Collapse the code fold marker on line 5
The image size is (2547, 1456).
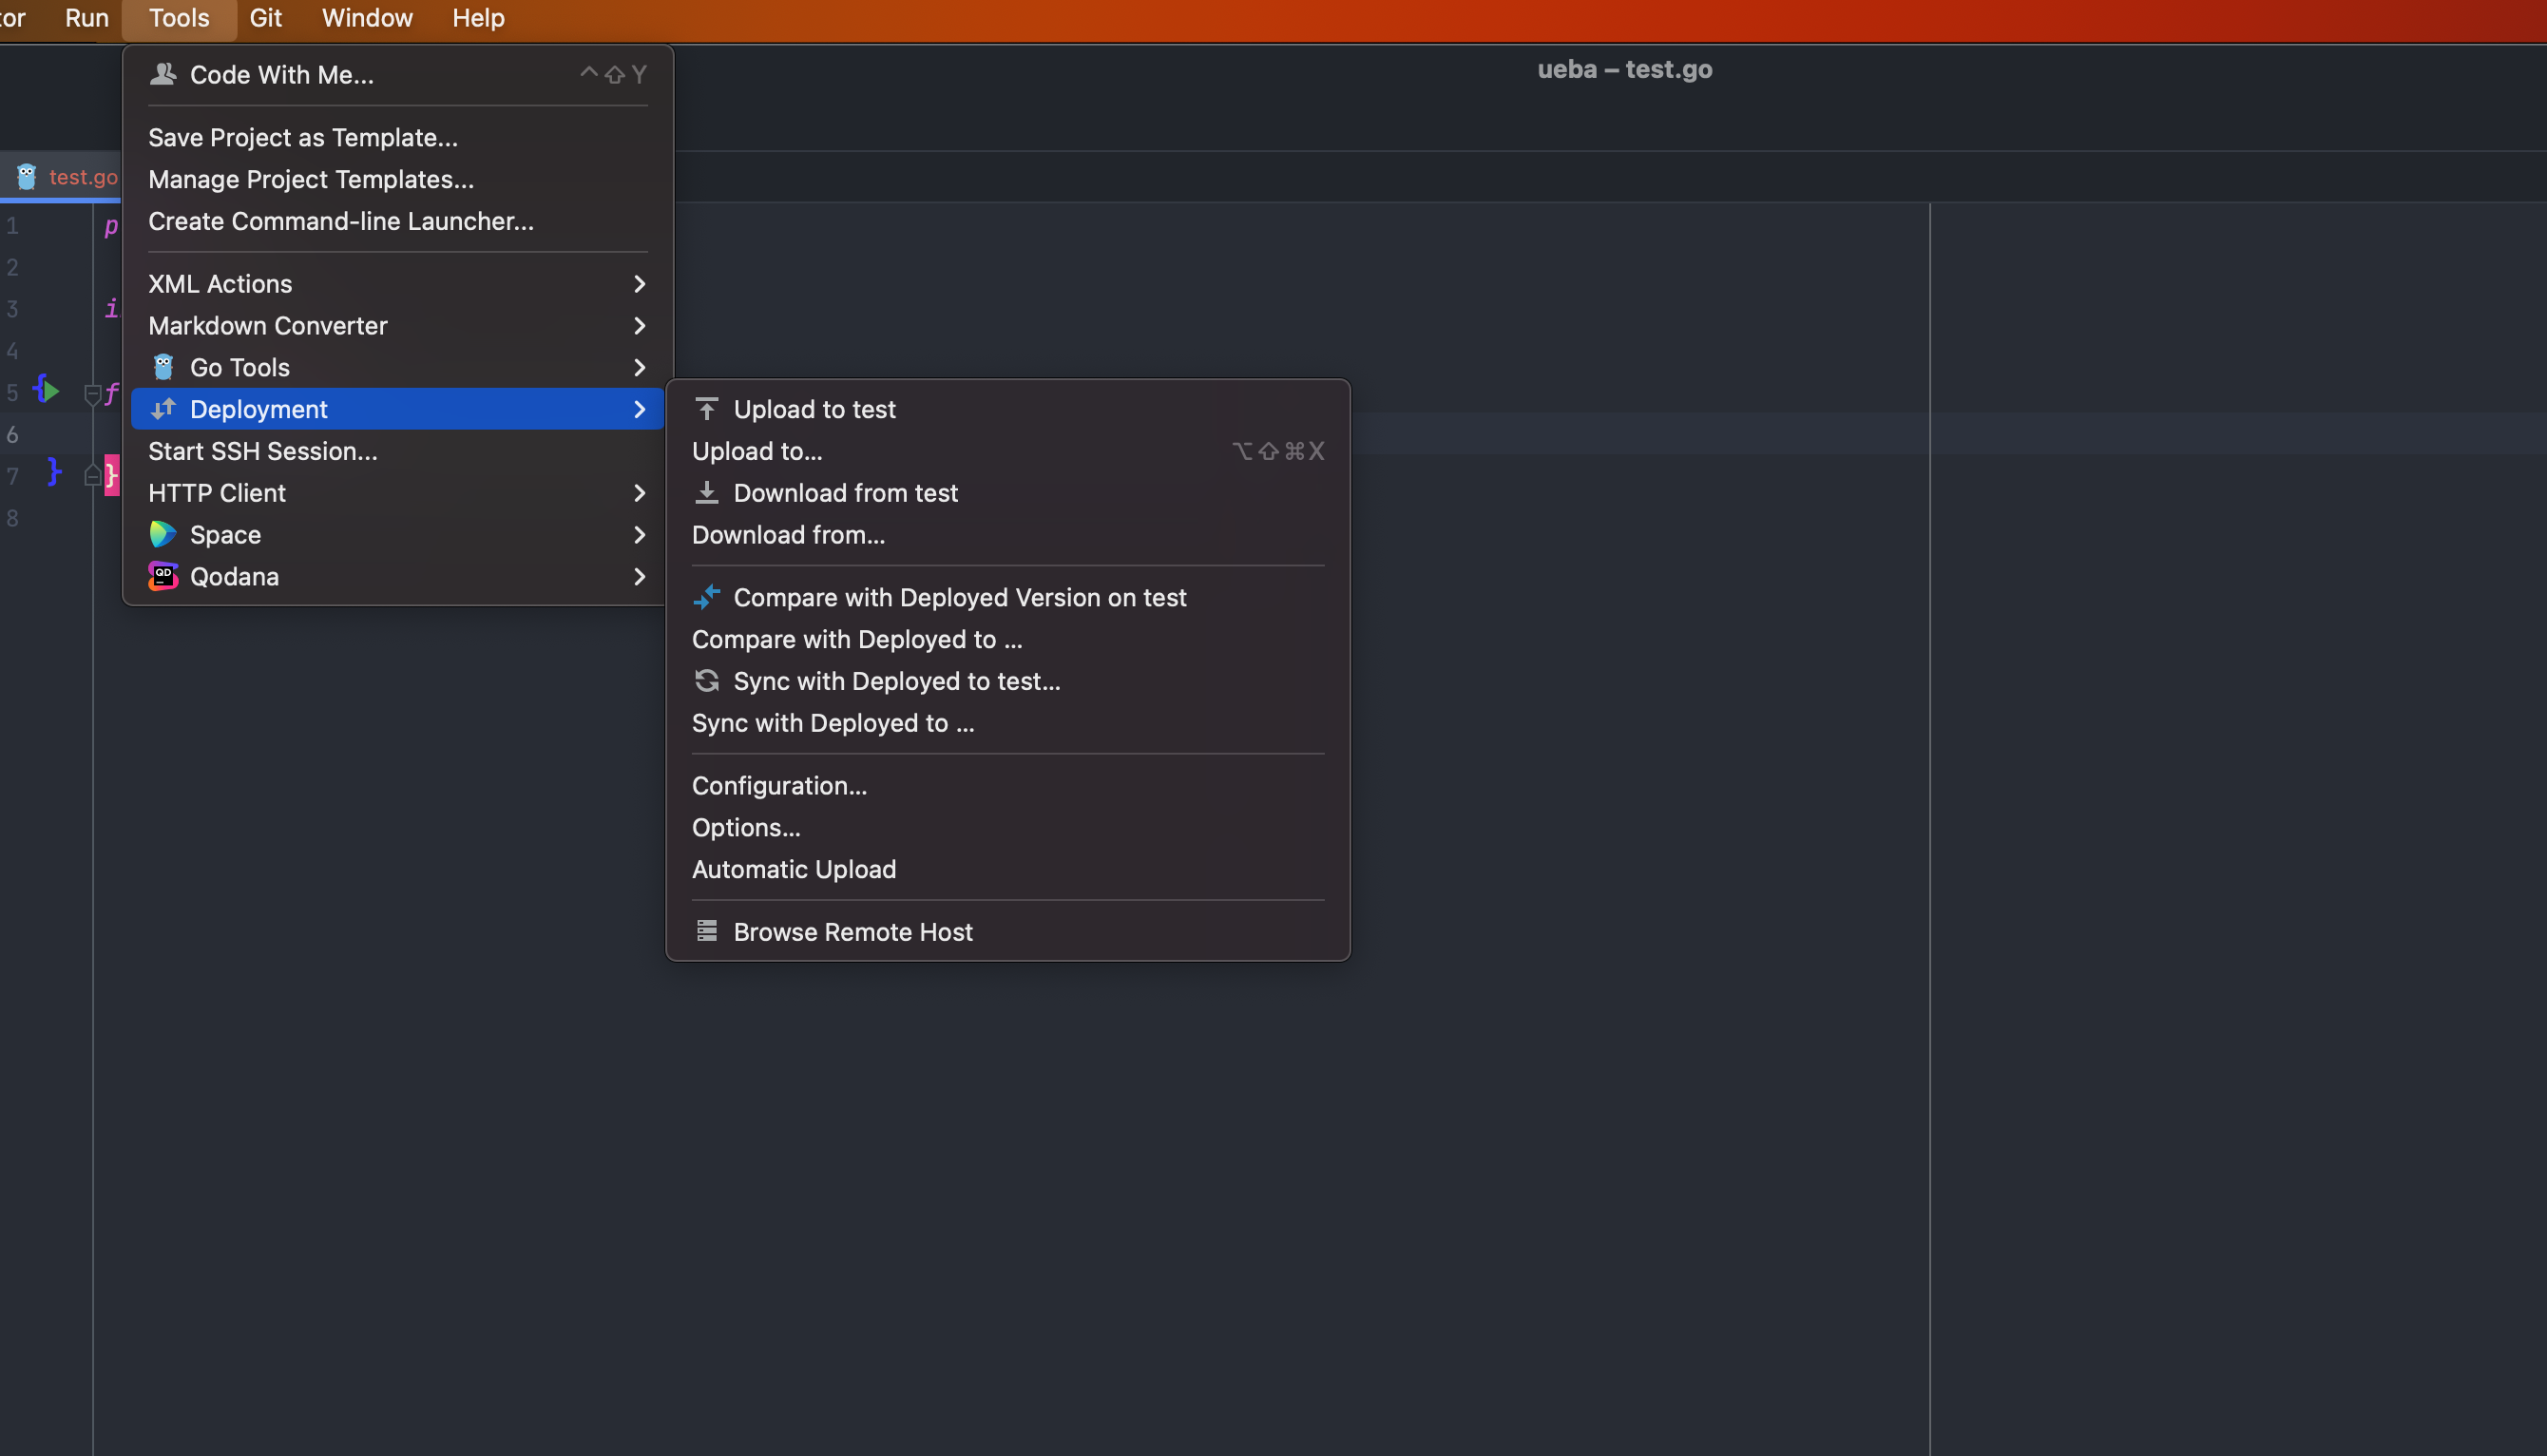(92, 393)
